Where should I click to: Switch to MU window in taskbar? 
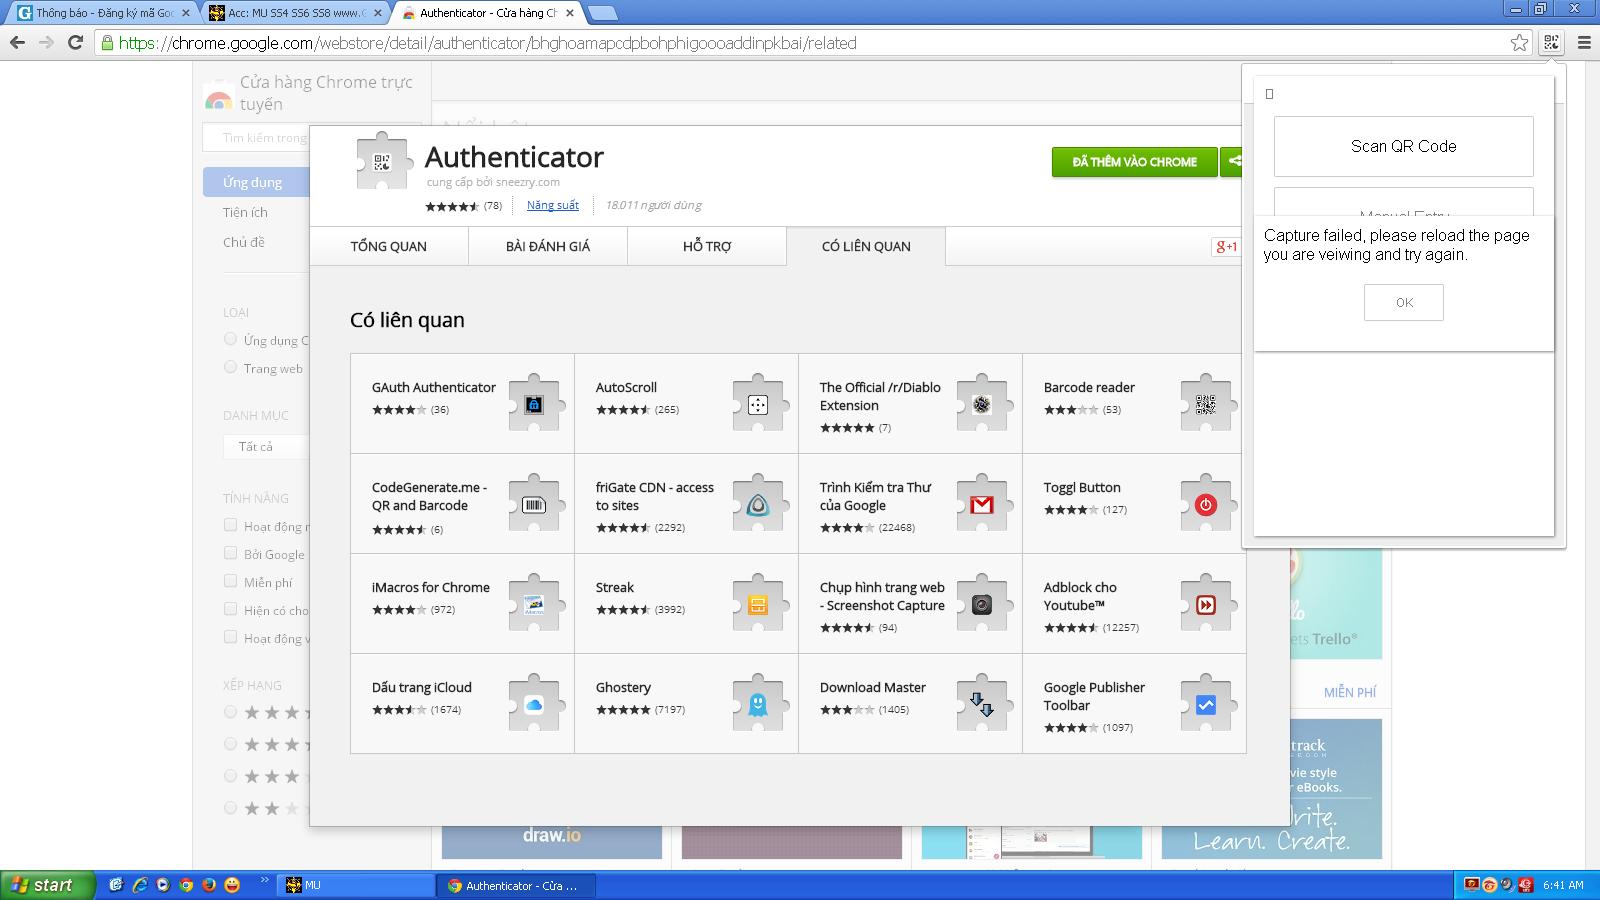point(355,885)
